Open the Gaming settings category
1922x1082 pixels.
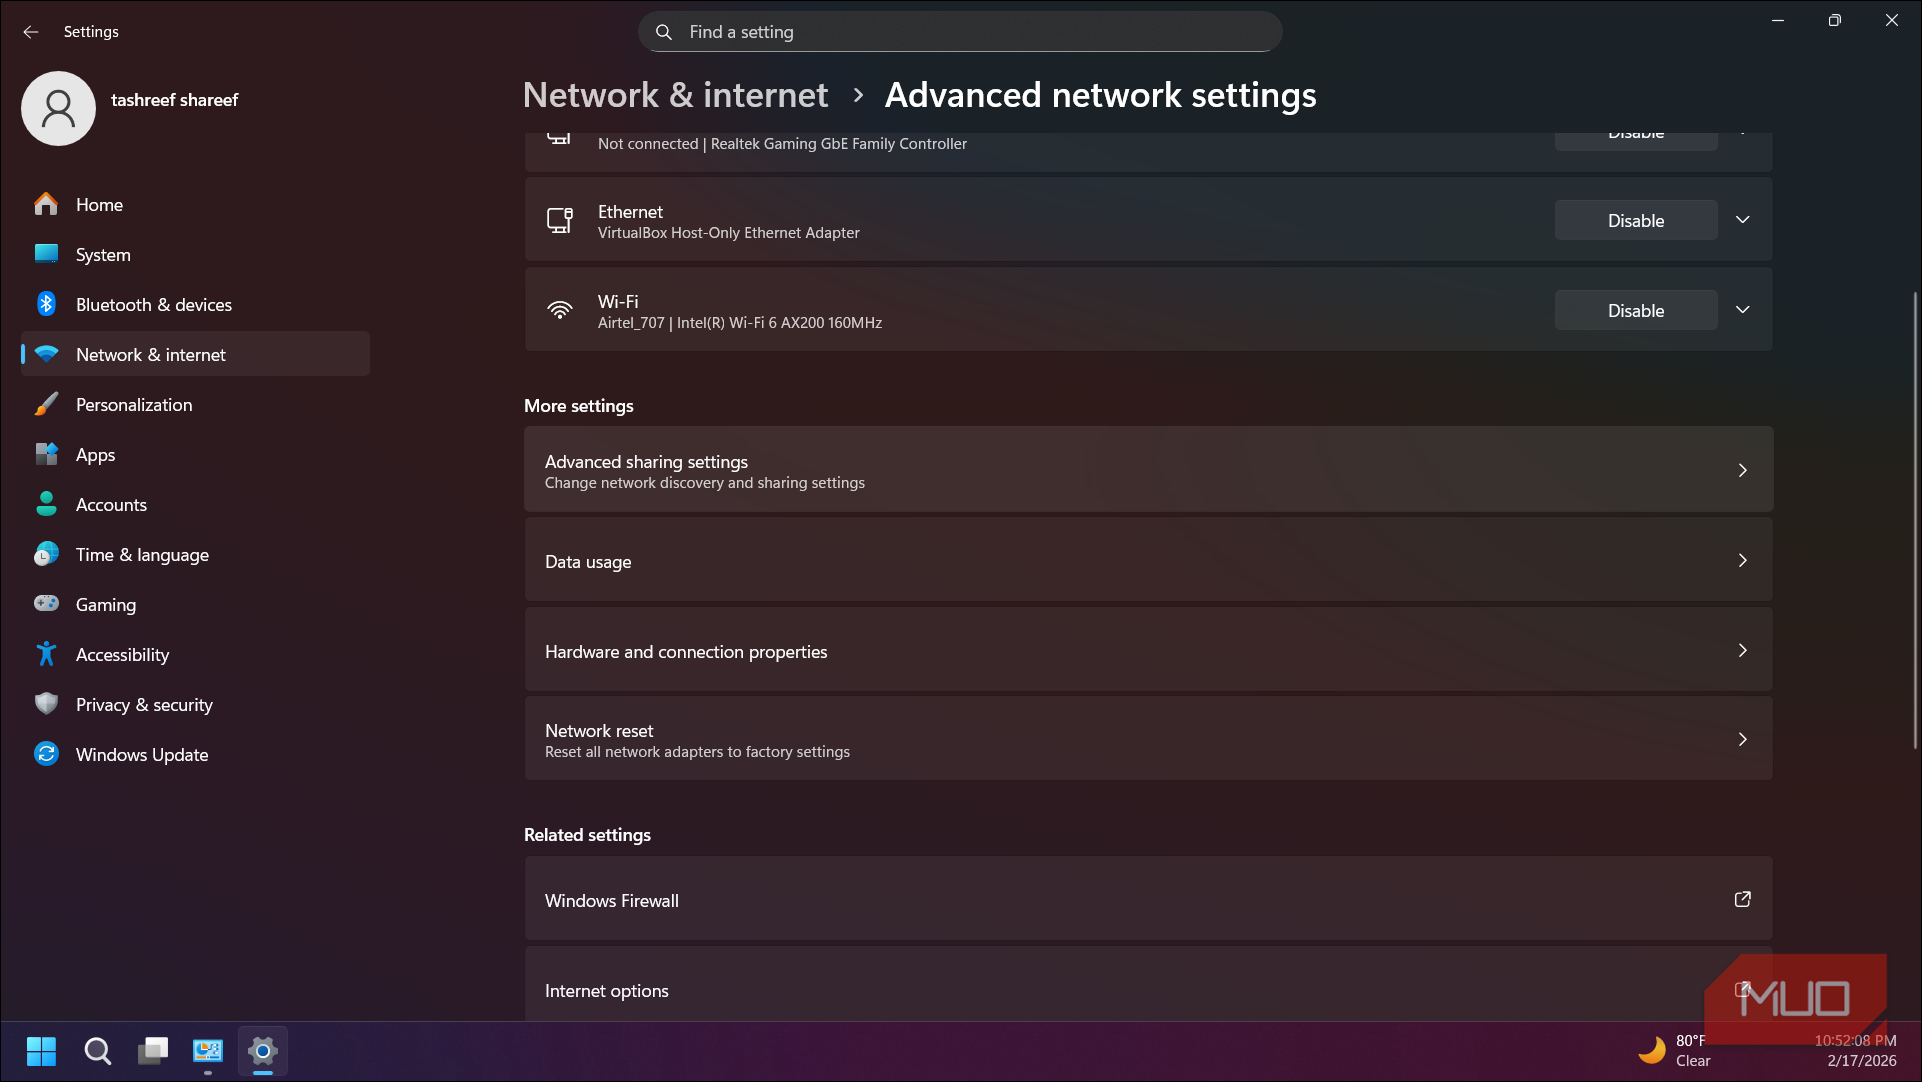click(195, 604)
